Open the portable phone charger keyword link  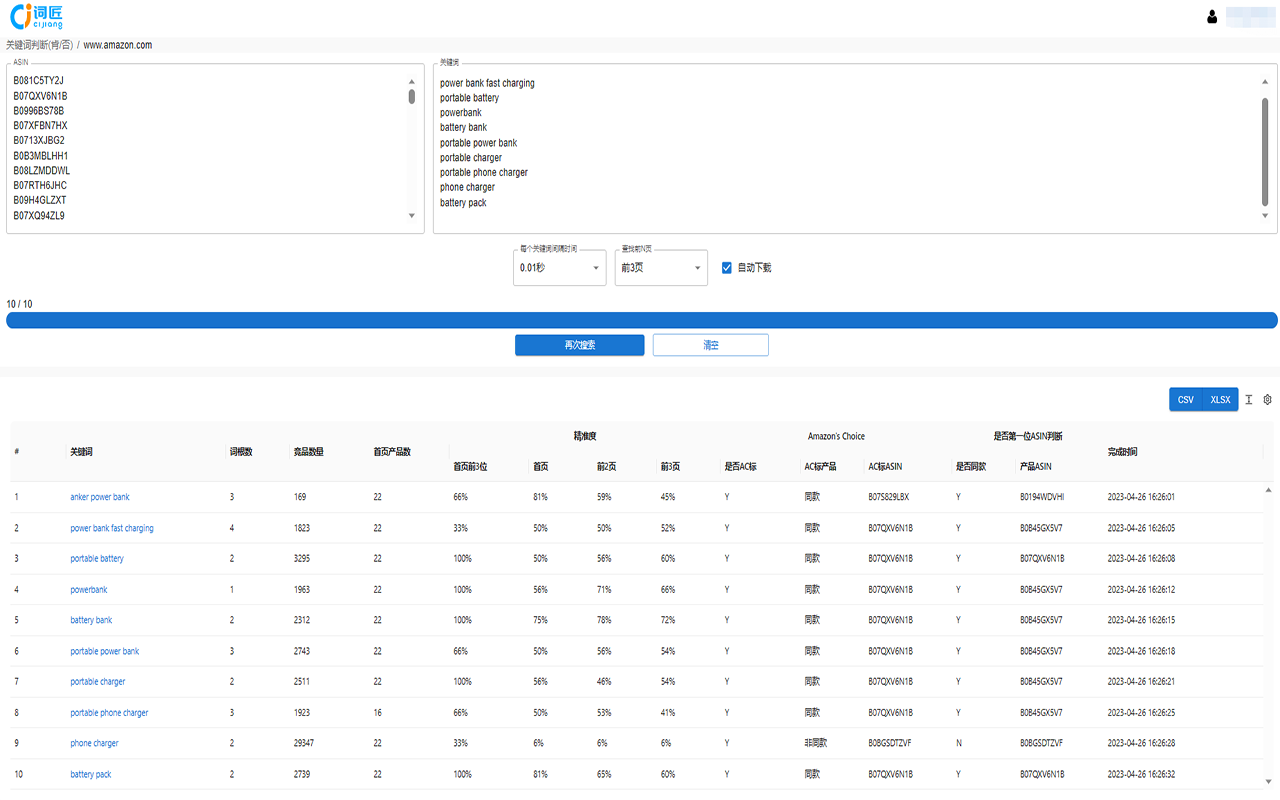[x=109, y=713]
